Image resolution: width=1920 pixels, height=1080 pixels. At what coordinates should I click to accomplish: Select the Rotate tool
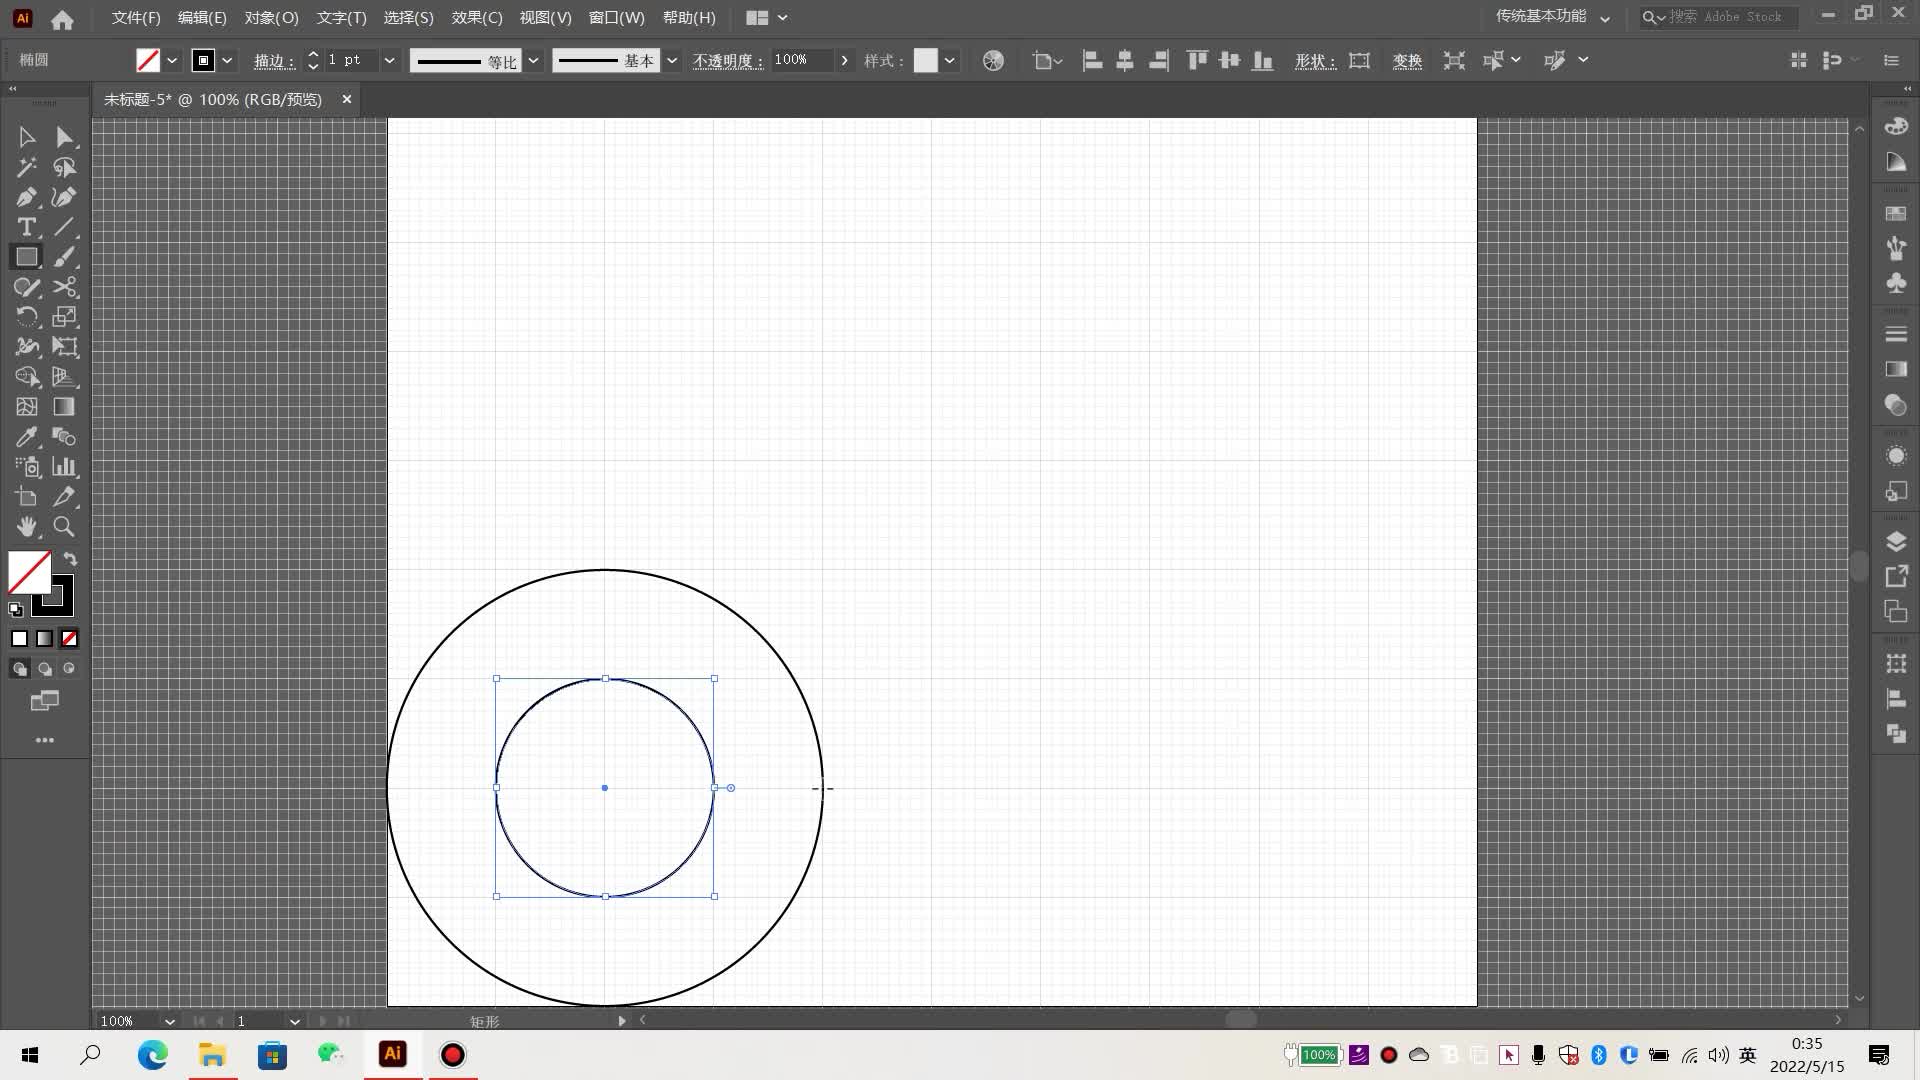(x=27, y=317)
